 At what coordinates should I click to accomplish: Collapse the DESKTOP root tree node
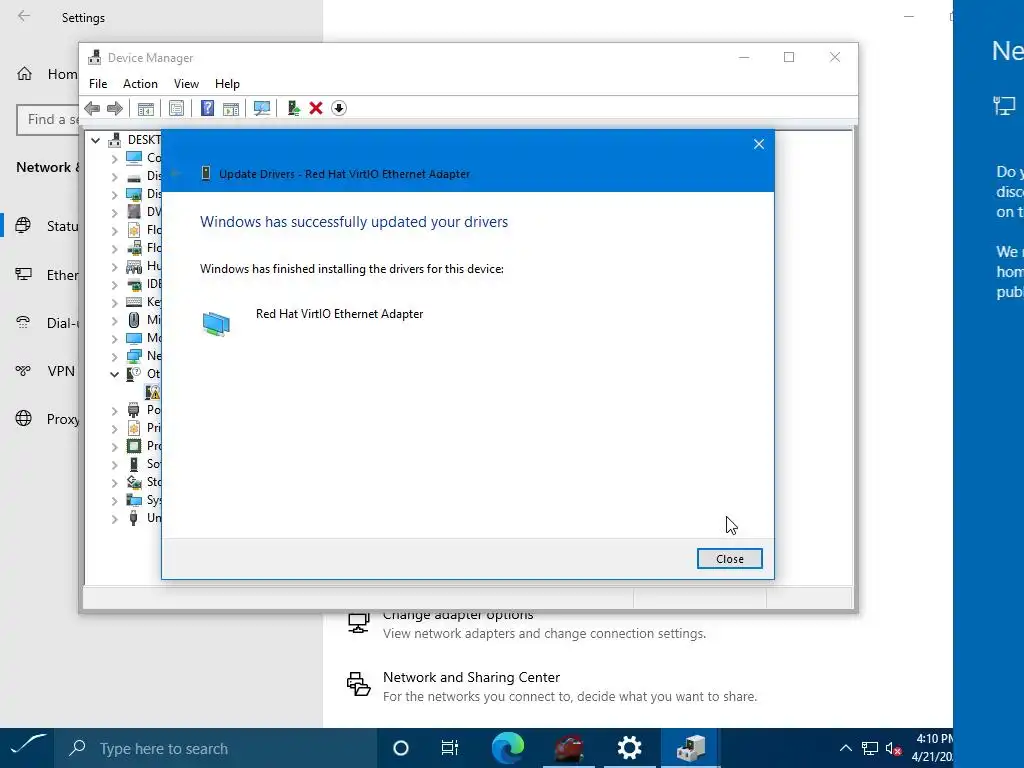coord(95,140)
